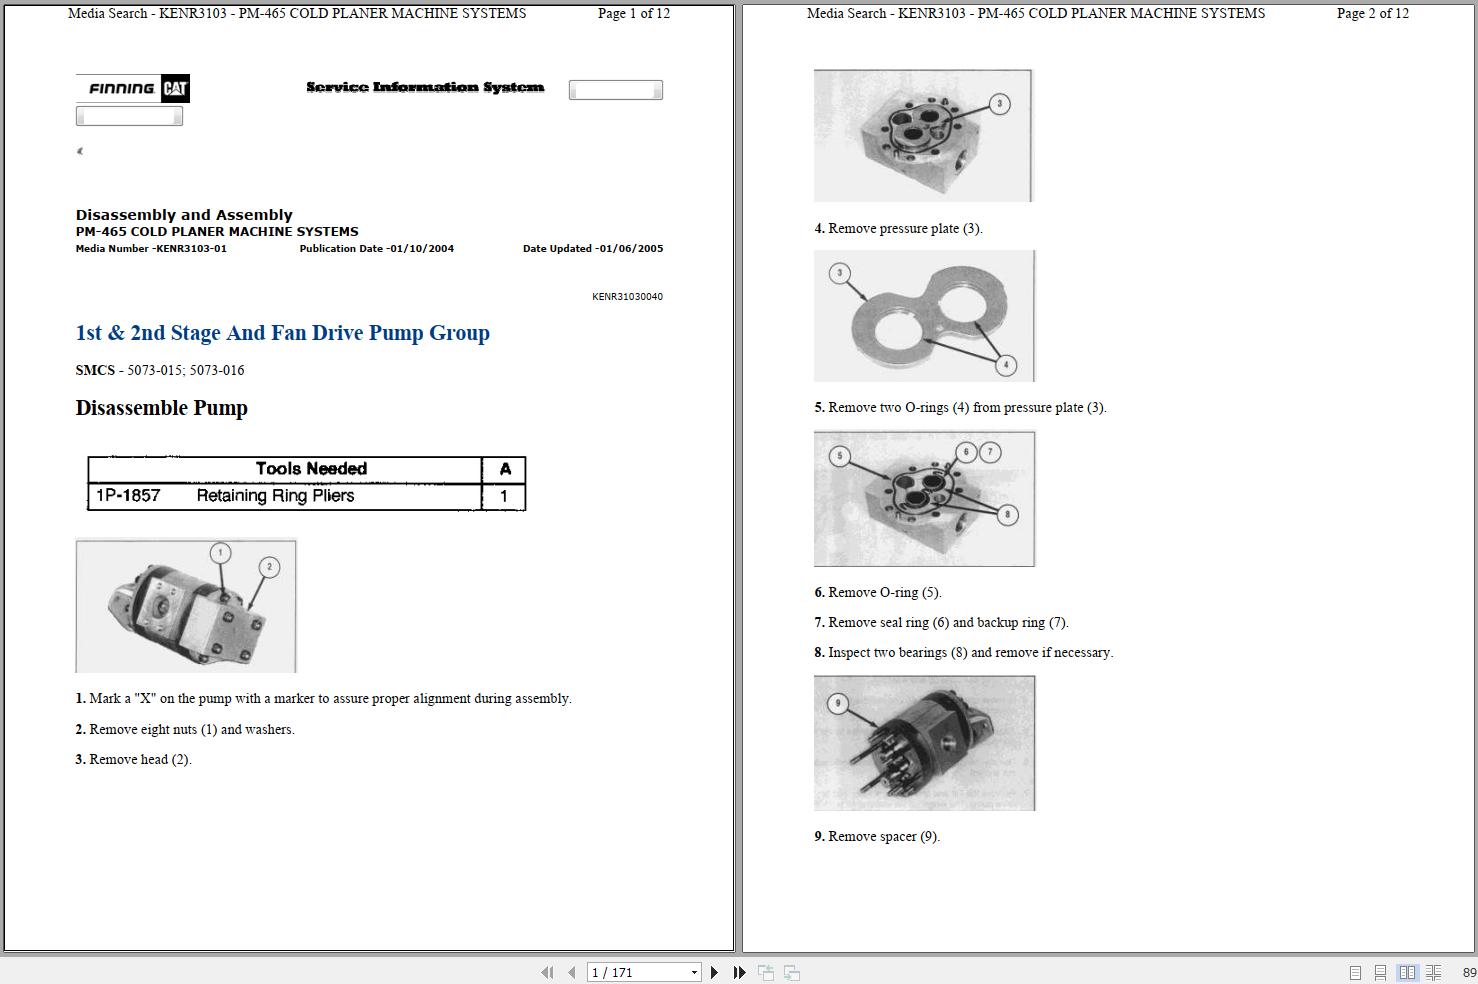Image resolution: width=1478 pixels, height=984 pixels.
Task: Click the next page arrow icon
Action: coord(714,971)
